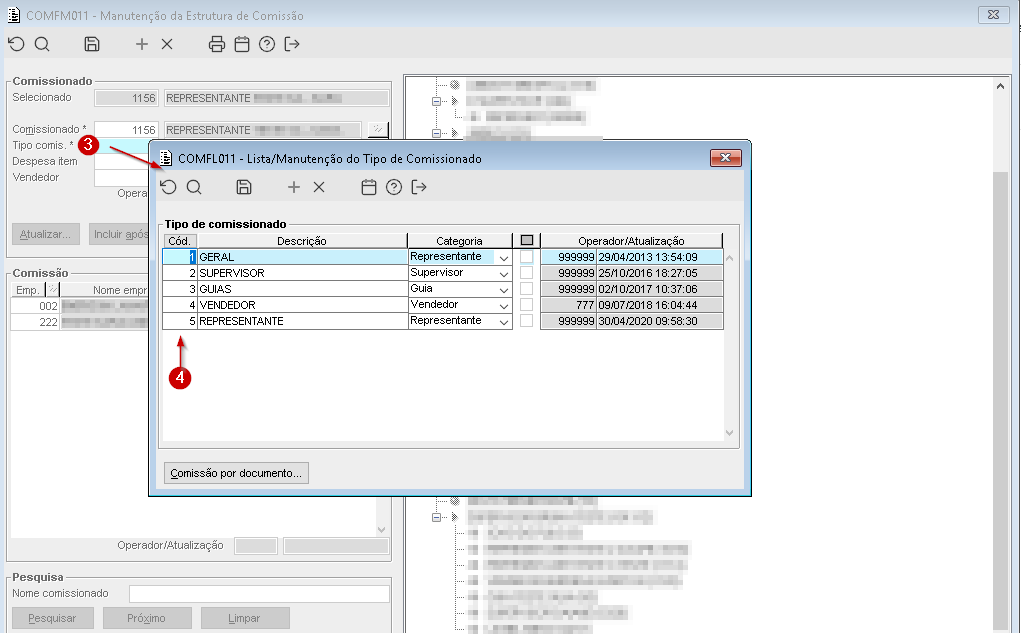
Task: Collapse second tree node at top of tree
Action: tap(436, 133)
